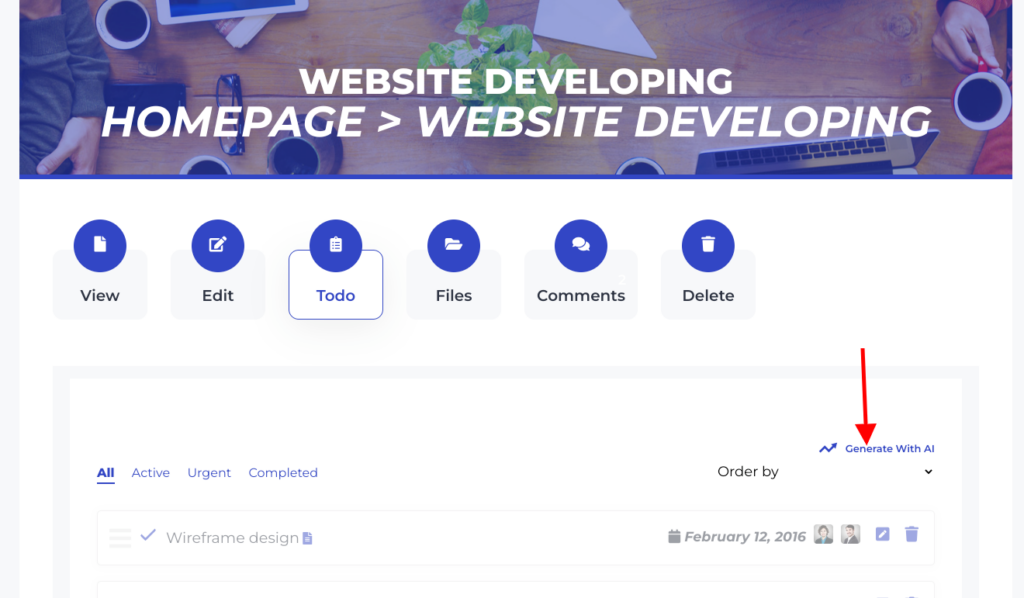Click the Delete trash icon button
The height and width of the screenshot is (598, 1024).
[x=708, y=245]
